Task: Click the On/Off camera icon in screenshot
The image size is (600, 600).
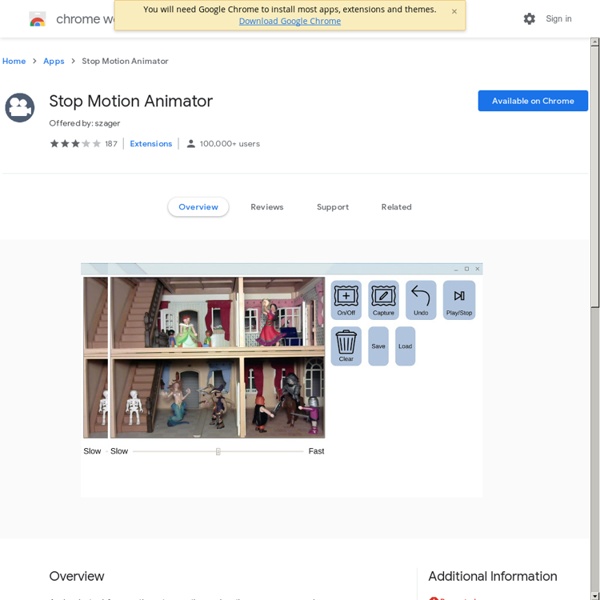Action: pyautogui.click(x=346, y=300)
